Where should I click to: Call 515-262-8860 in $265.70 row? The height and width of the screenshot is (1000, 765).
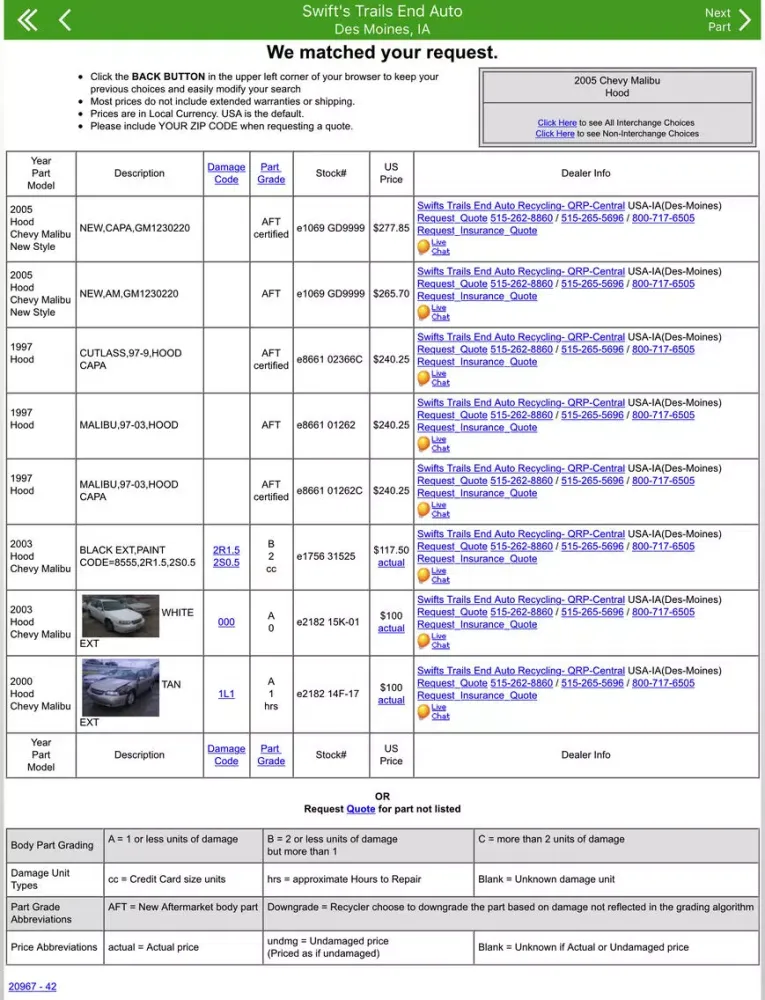521,284
